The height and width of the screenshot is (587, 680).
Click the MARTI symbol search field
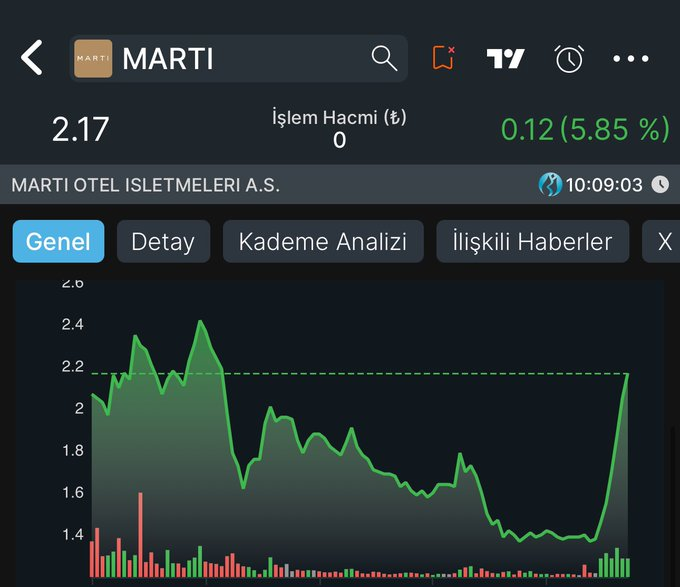[x=238, y=59]
